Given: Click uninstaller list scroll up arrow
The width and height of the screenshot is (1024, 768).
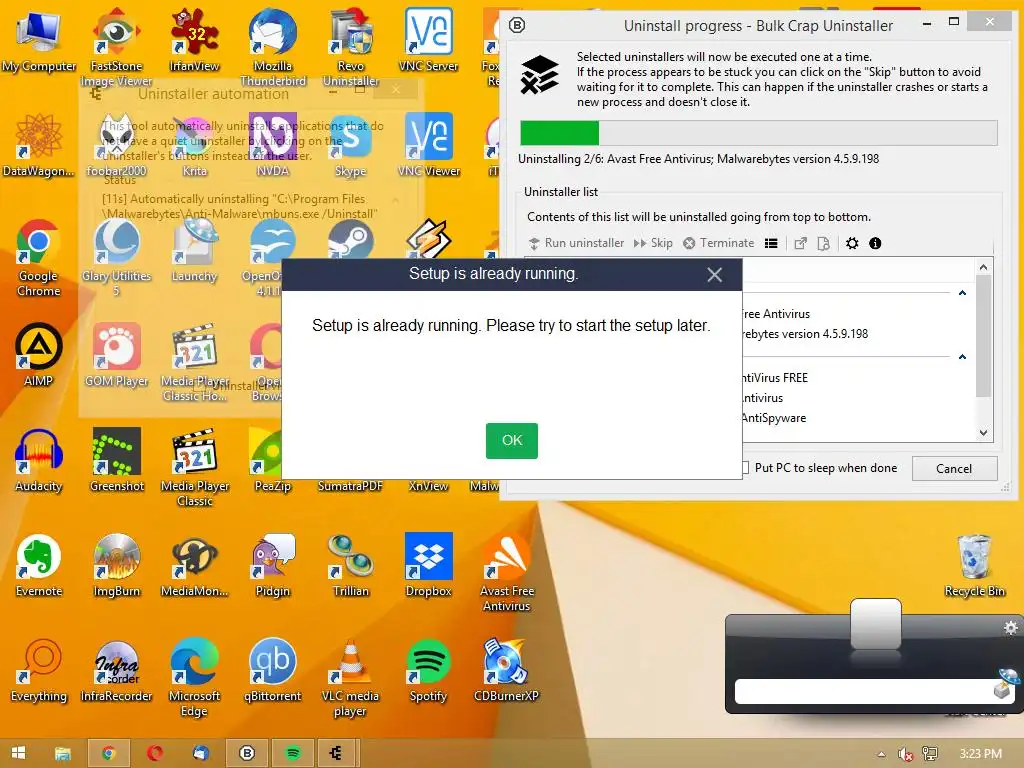Looking at the screenshot, I should 984,267.
